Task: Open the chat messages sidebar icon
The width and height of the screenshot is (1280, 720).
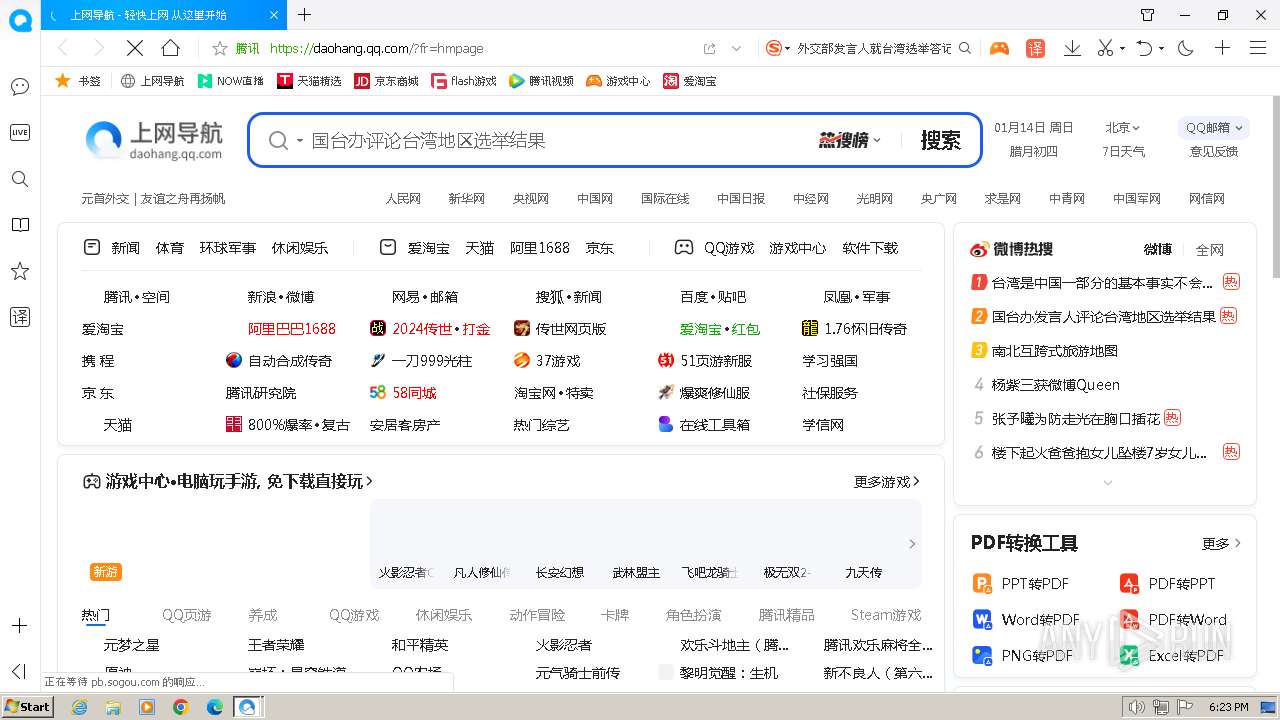Action: pos(19,87)
